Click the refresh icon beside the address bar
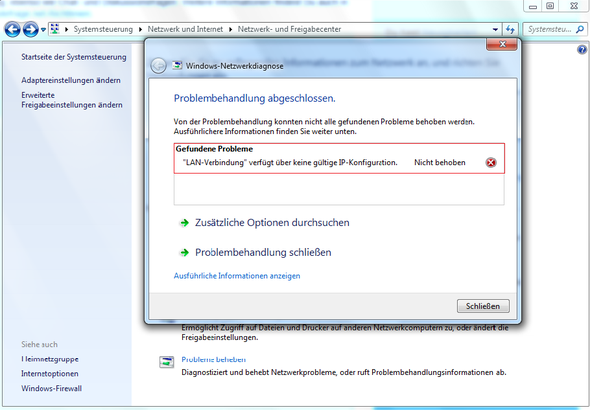 [x=510, y=29]
